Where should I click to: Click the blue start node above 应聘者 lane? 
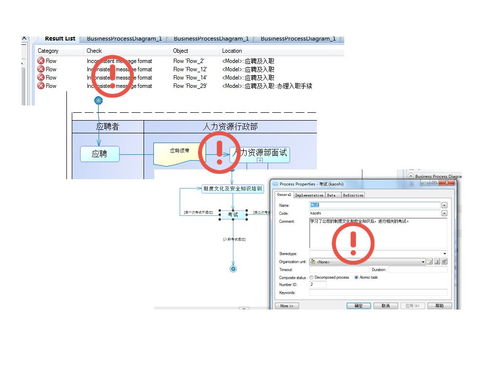(x=98, y=100)
